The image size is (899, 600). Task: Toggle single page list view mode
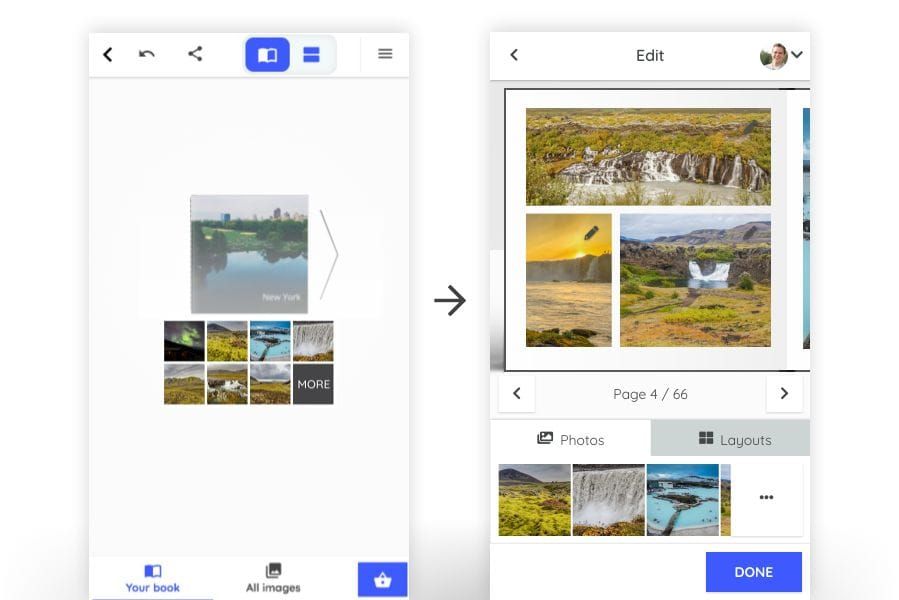[312, 55]
